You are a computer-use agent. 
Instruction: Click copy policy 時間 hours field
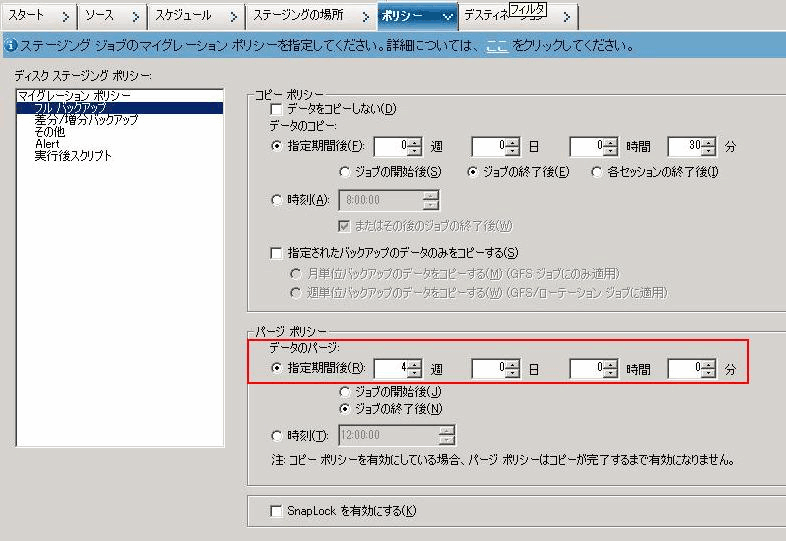coord(587,146)
